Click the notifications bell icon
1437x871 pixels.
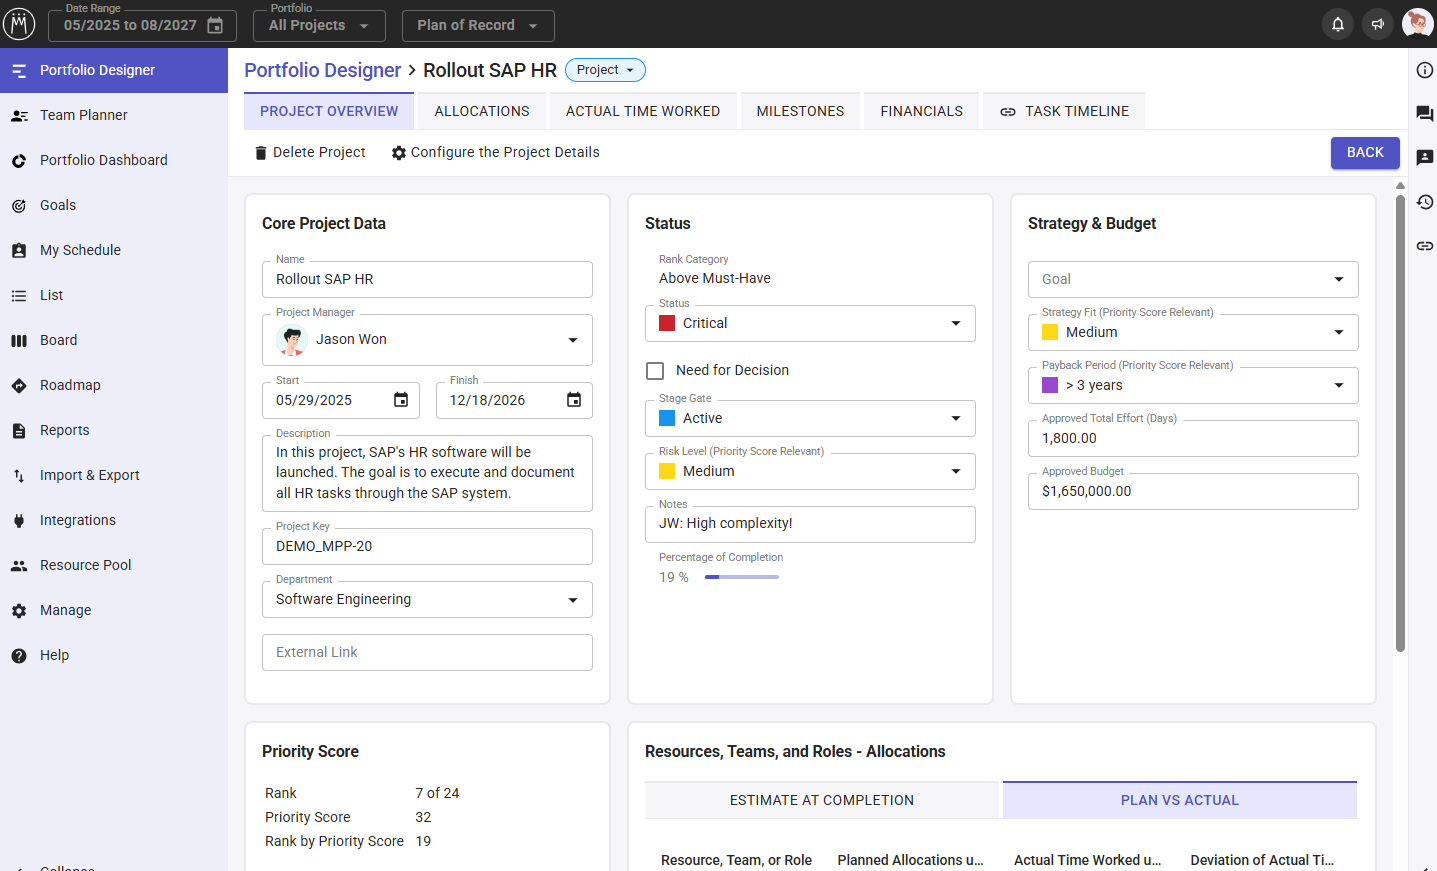(1337, 24)
